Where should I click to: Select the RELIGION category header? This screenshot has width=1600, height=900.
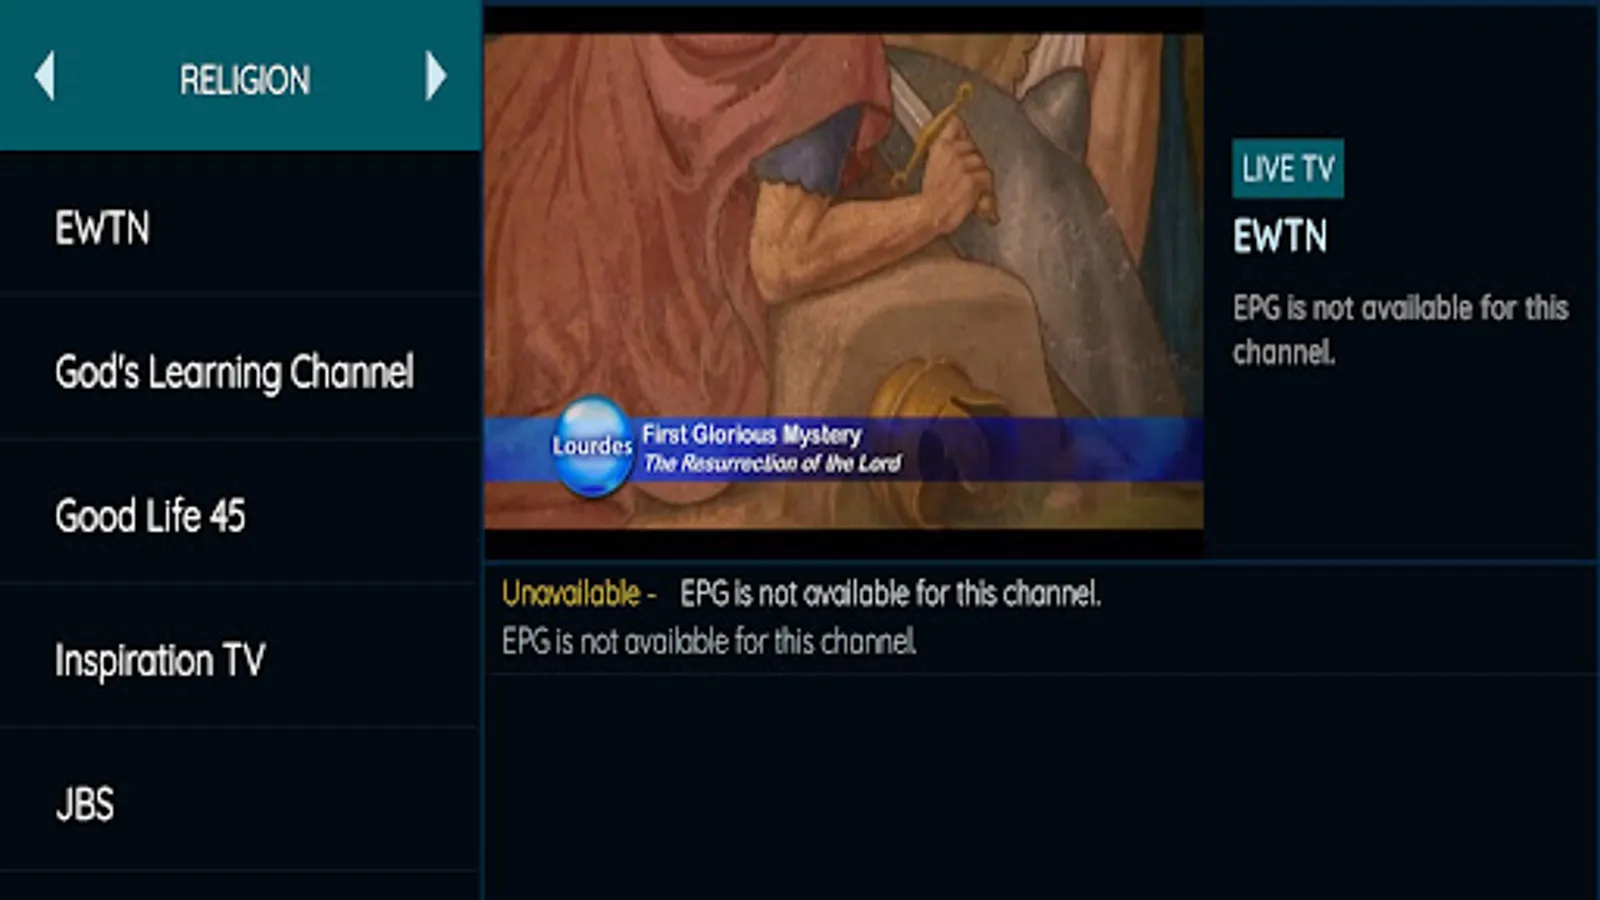[244, 80]
